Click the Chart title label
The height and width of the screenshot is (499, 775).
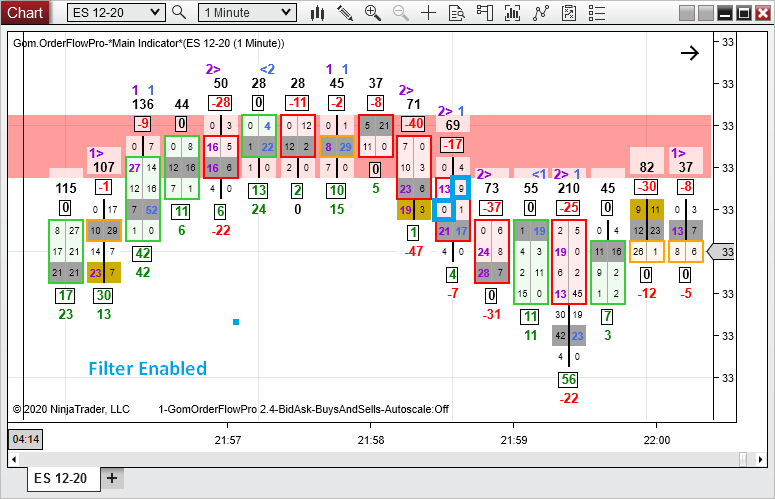click(x=25, y=12)
